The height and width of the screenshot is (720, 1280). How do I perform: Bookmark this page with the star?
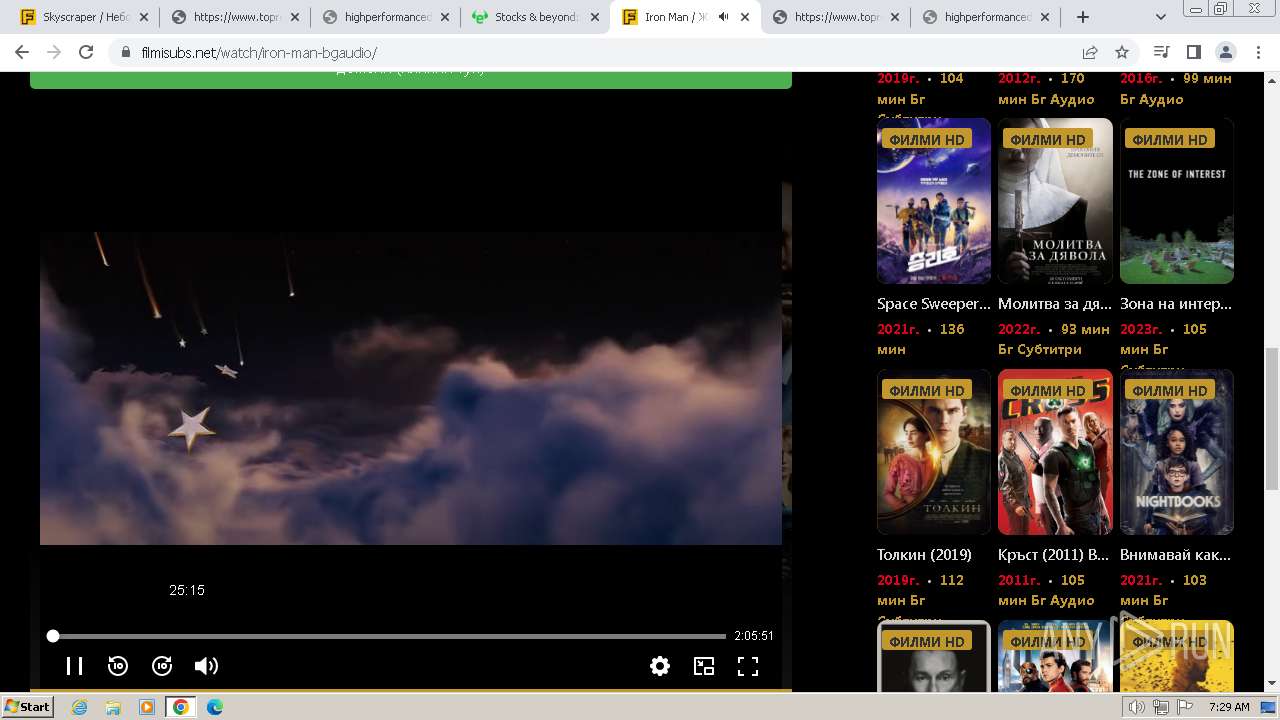point(1122,52)
